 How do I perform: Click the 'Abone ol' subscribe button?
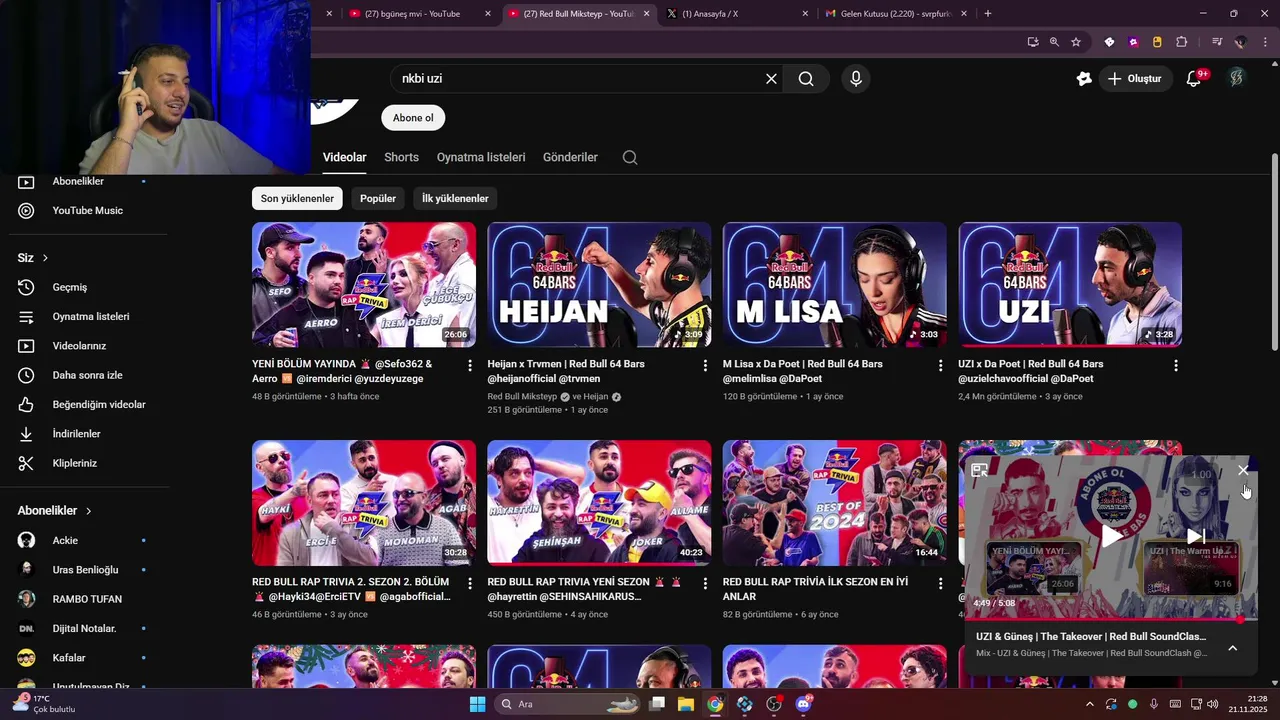[413, 118]
